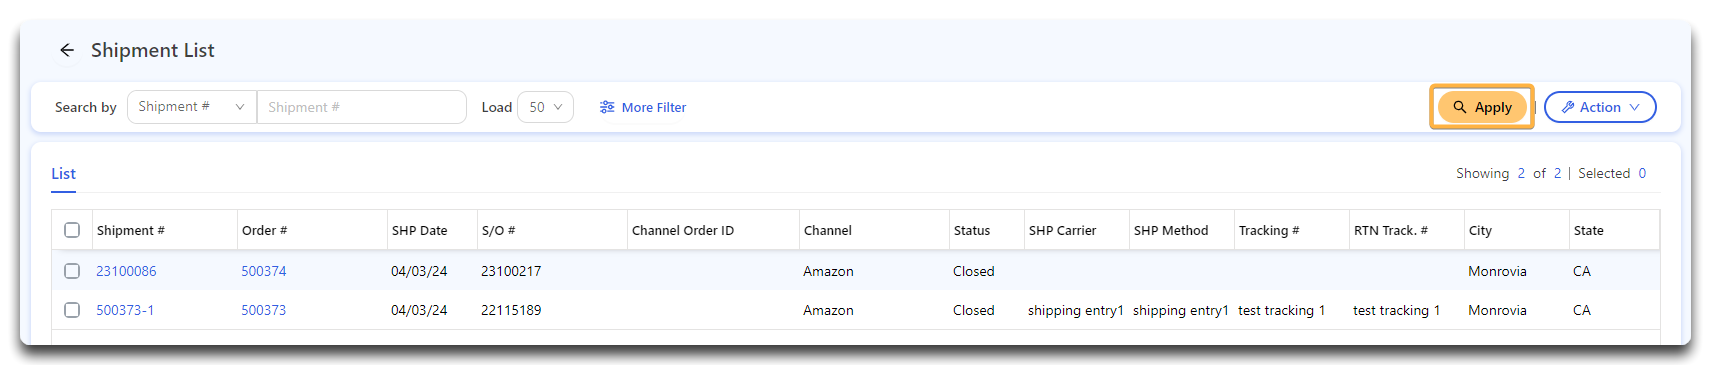Click the SHP Date column header

pos(420,230)
